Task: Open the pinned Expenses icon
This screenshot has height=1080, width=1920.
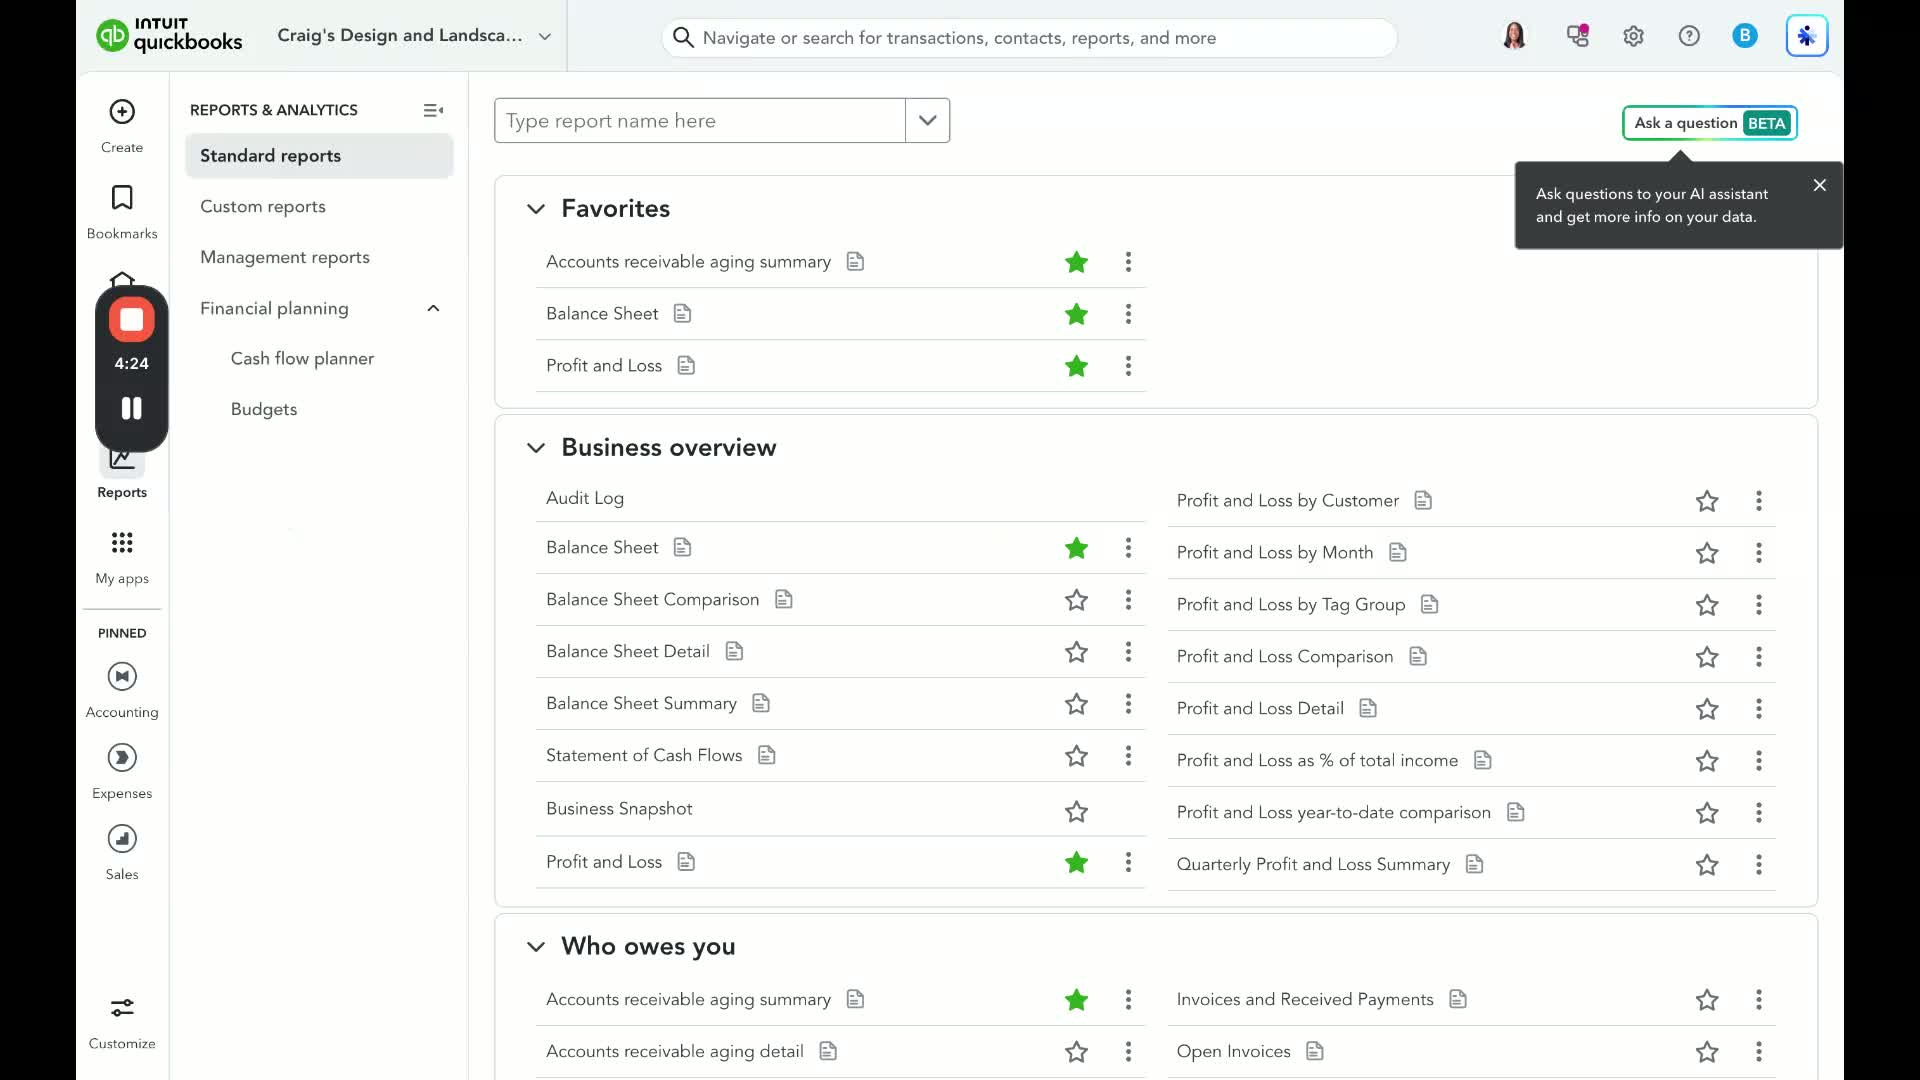Action: coord(122,758)
